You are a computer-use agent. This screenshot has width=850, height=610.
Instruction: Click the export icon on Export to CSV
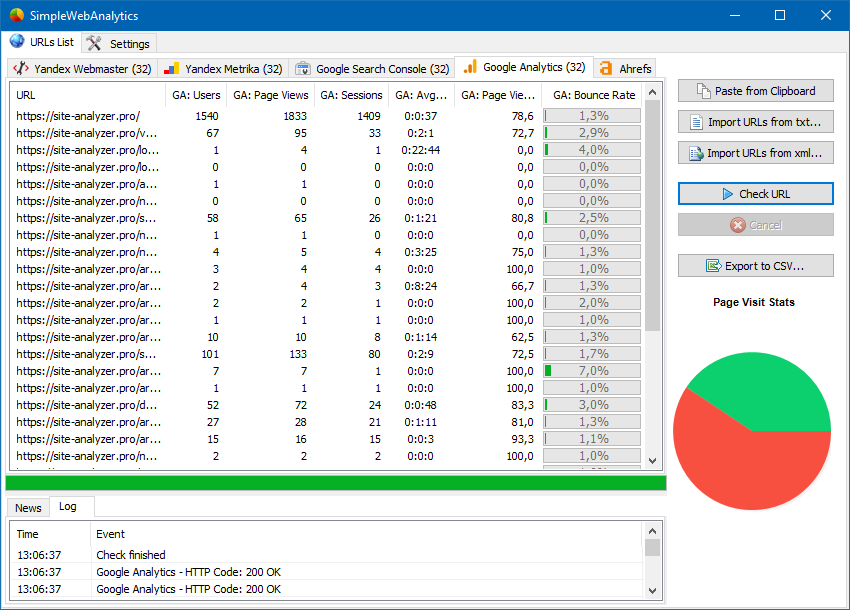pyautogui.click(x=713, y=266)
